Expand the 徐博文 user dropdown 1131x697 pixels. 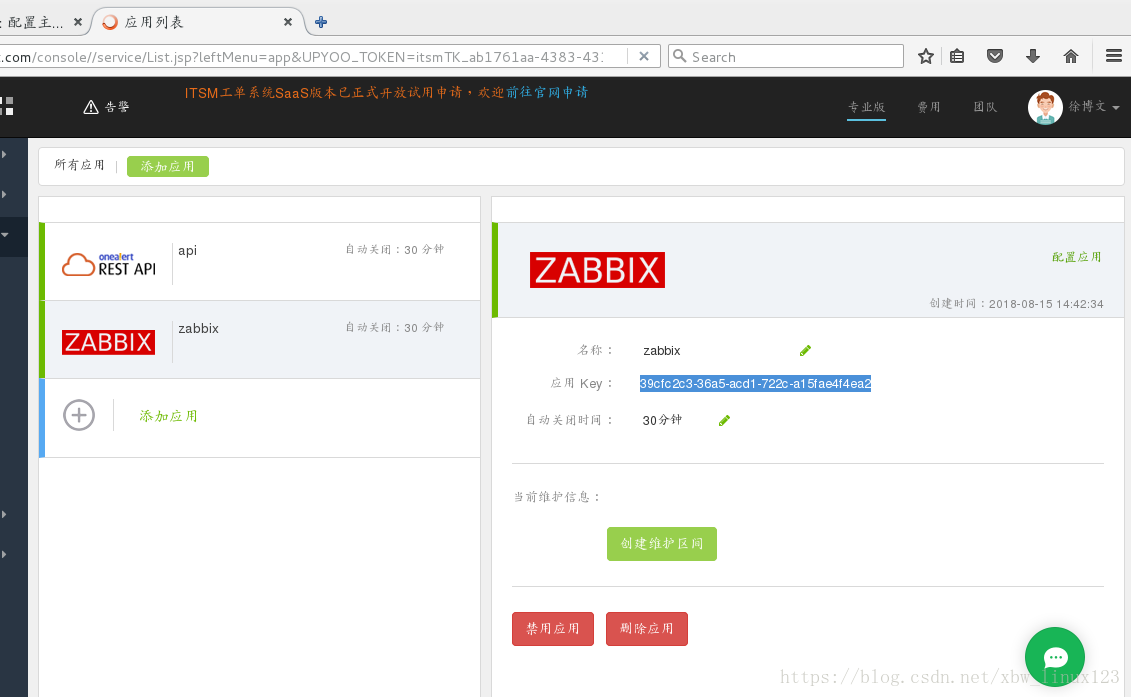click(x=1094, y=107)
